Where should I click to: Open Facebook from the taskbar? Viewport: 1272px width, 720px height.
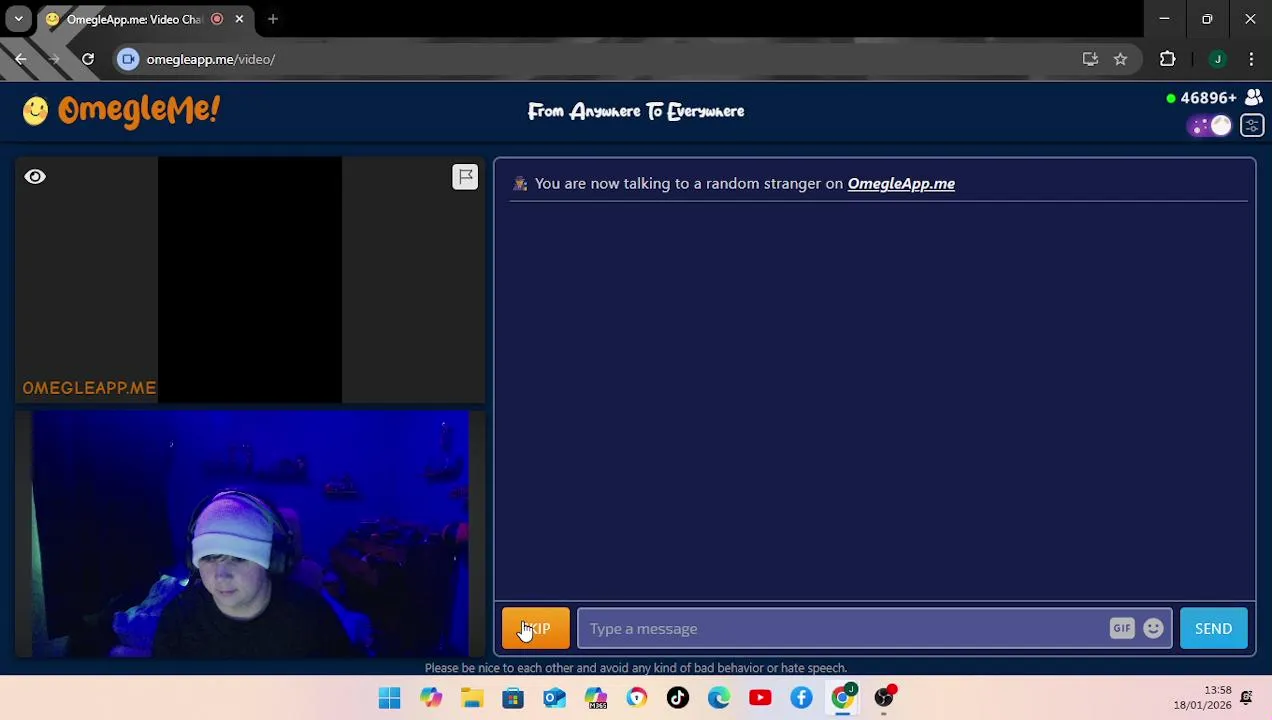[x=801, y=697]
